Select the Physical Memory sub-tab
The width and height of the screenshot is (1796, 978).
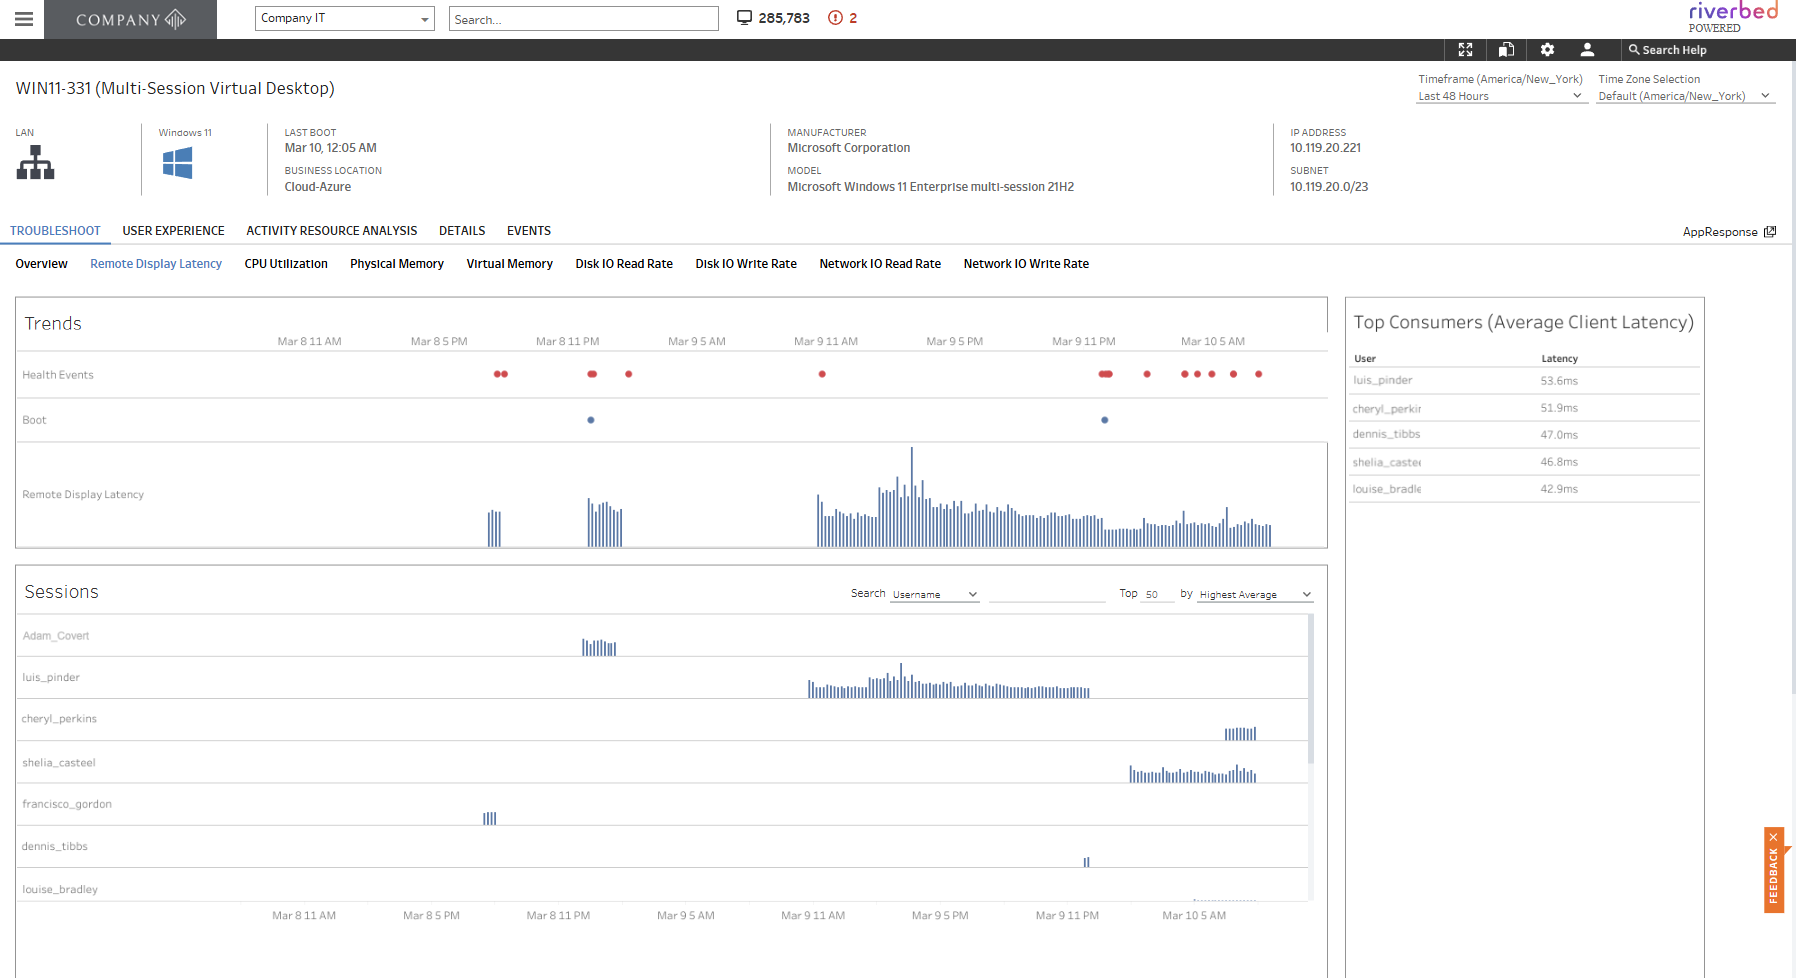[x=397, y=264]
